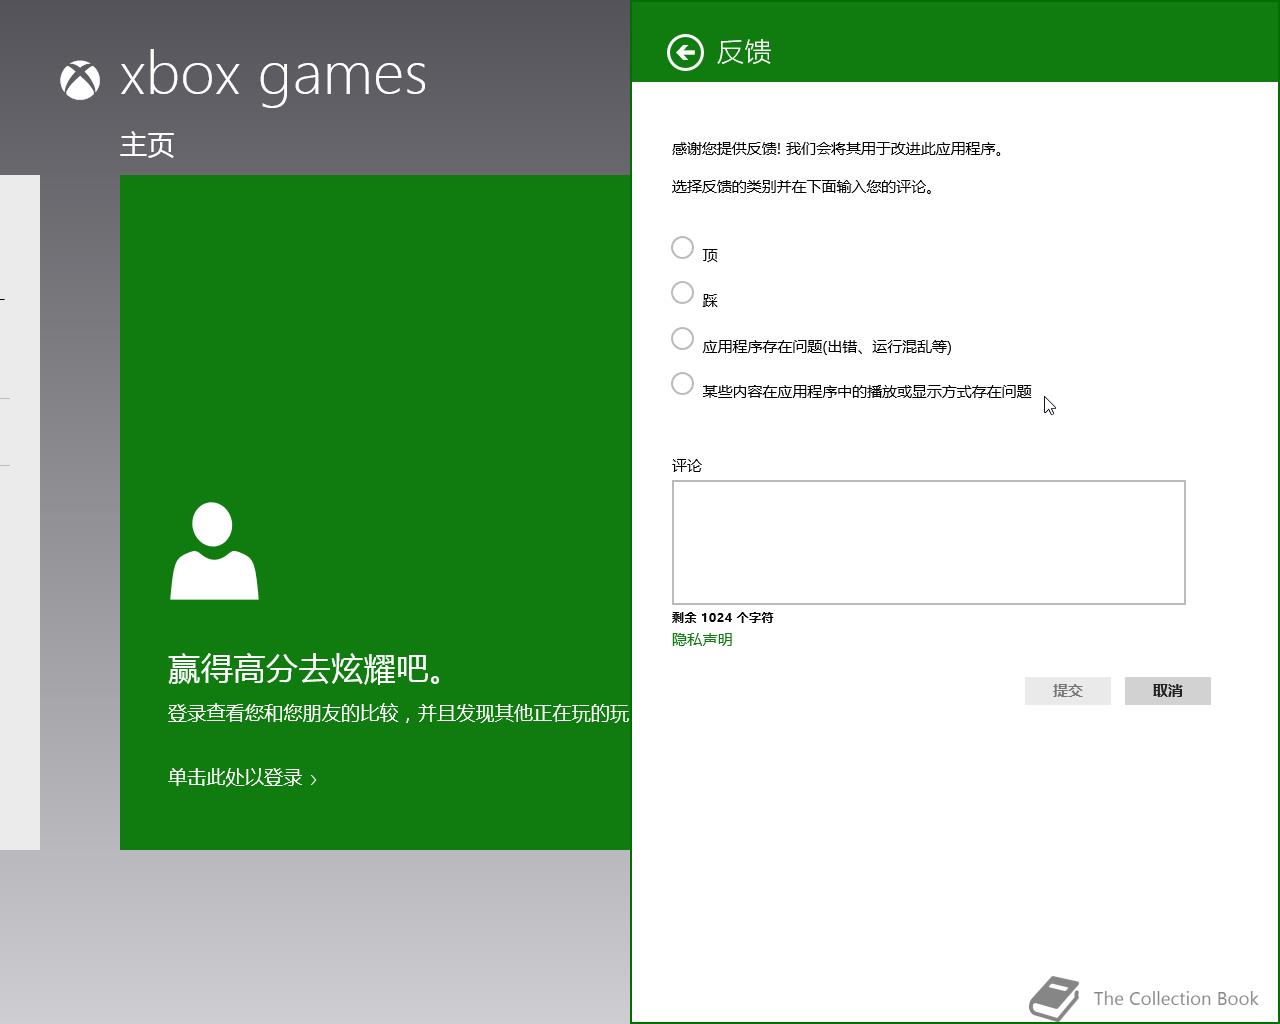Click the user avatar silhouette icon
This screenshot has height=1024, width=1280.
click(214, 551)
